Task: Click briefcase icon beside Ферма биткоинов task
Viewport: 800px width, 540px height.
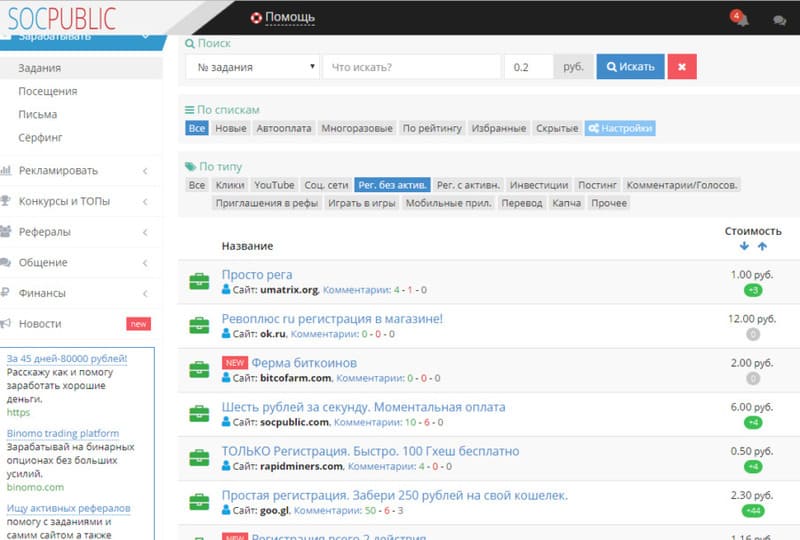Action: (199, 370)
